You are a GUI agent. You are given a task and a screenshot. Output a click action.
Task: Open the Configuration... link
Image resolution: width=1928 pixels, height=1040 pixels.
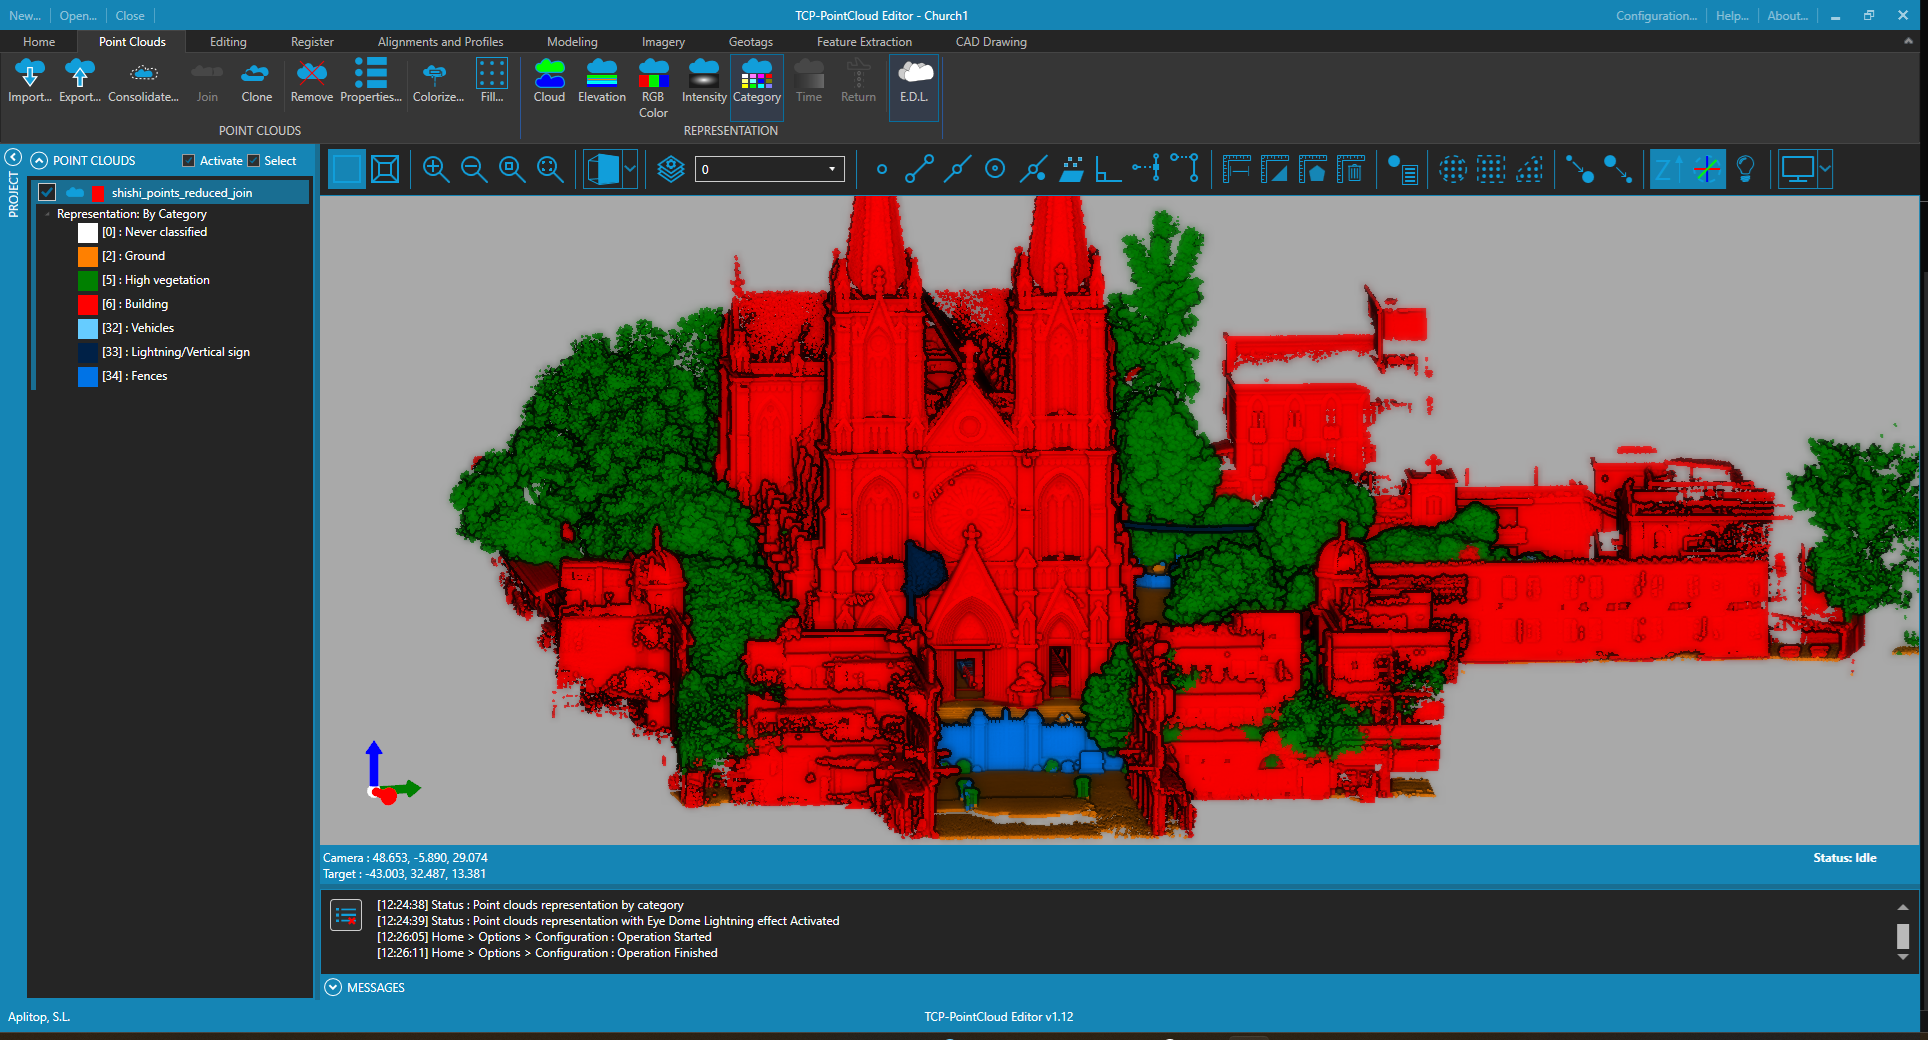click(1656, 16)
